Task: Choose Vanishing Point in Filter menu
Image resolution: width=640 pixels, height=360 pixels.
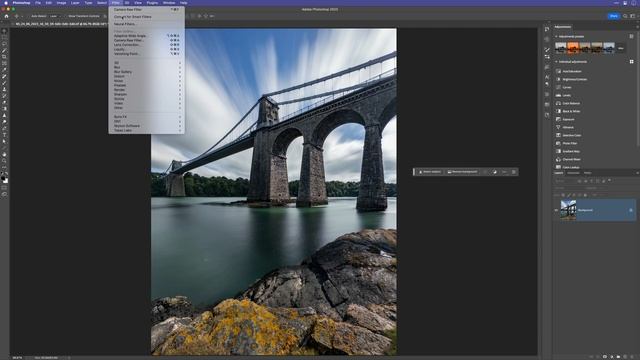Action: coord(147,54)
